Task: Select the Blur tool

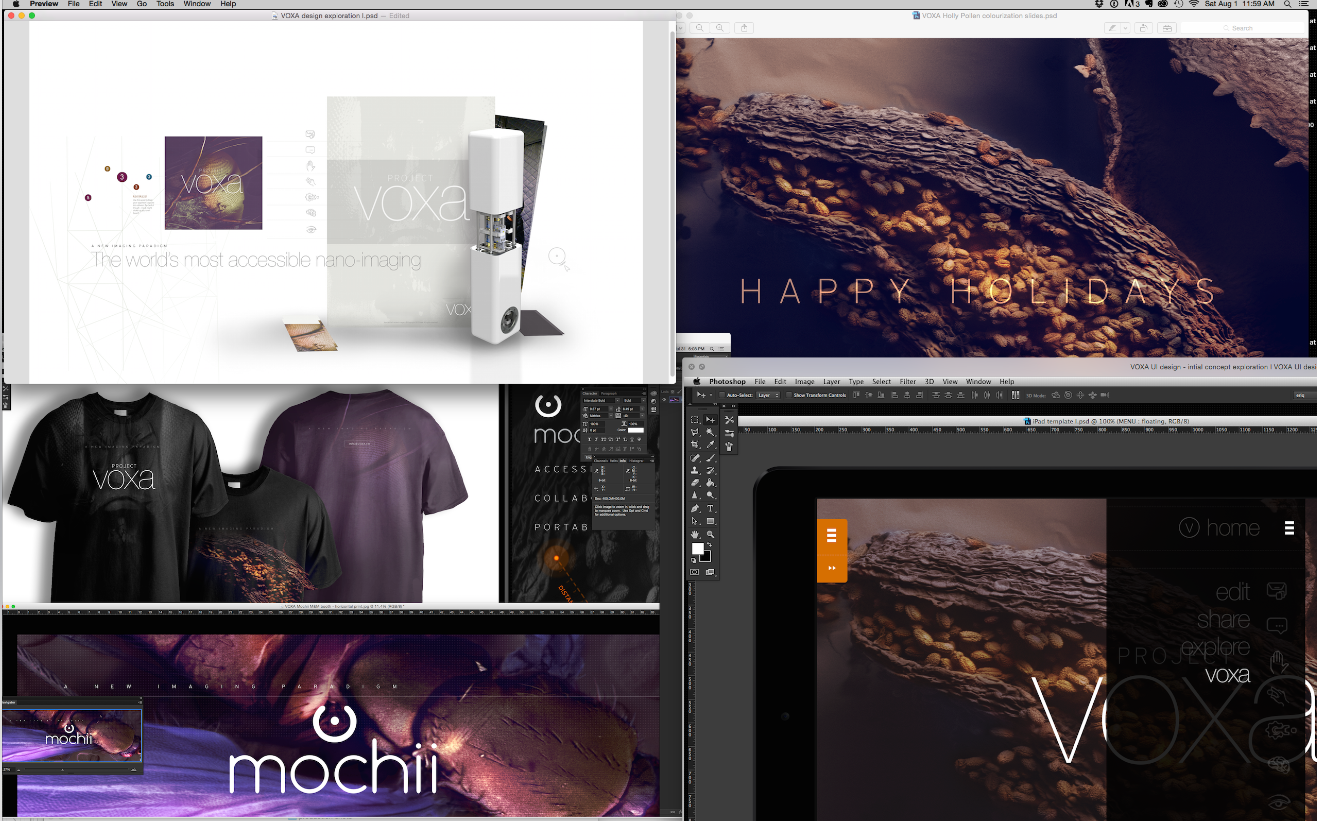Action: (694, 494)
